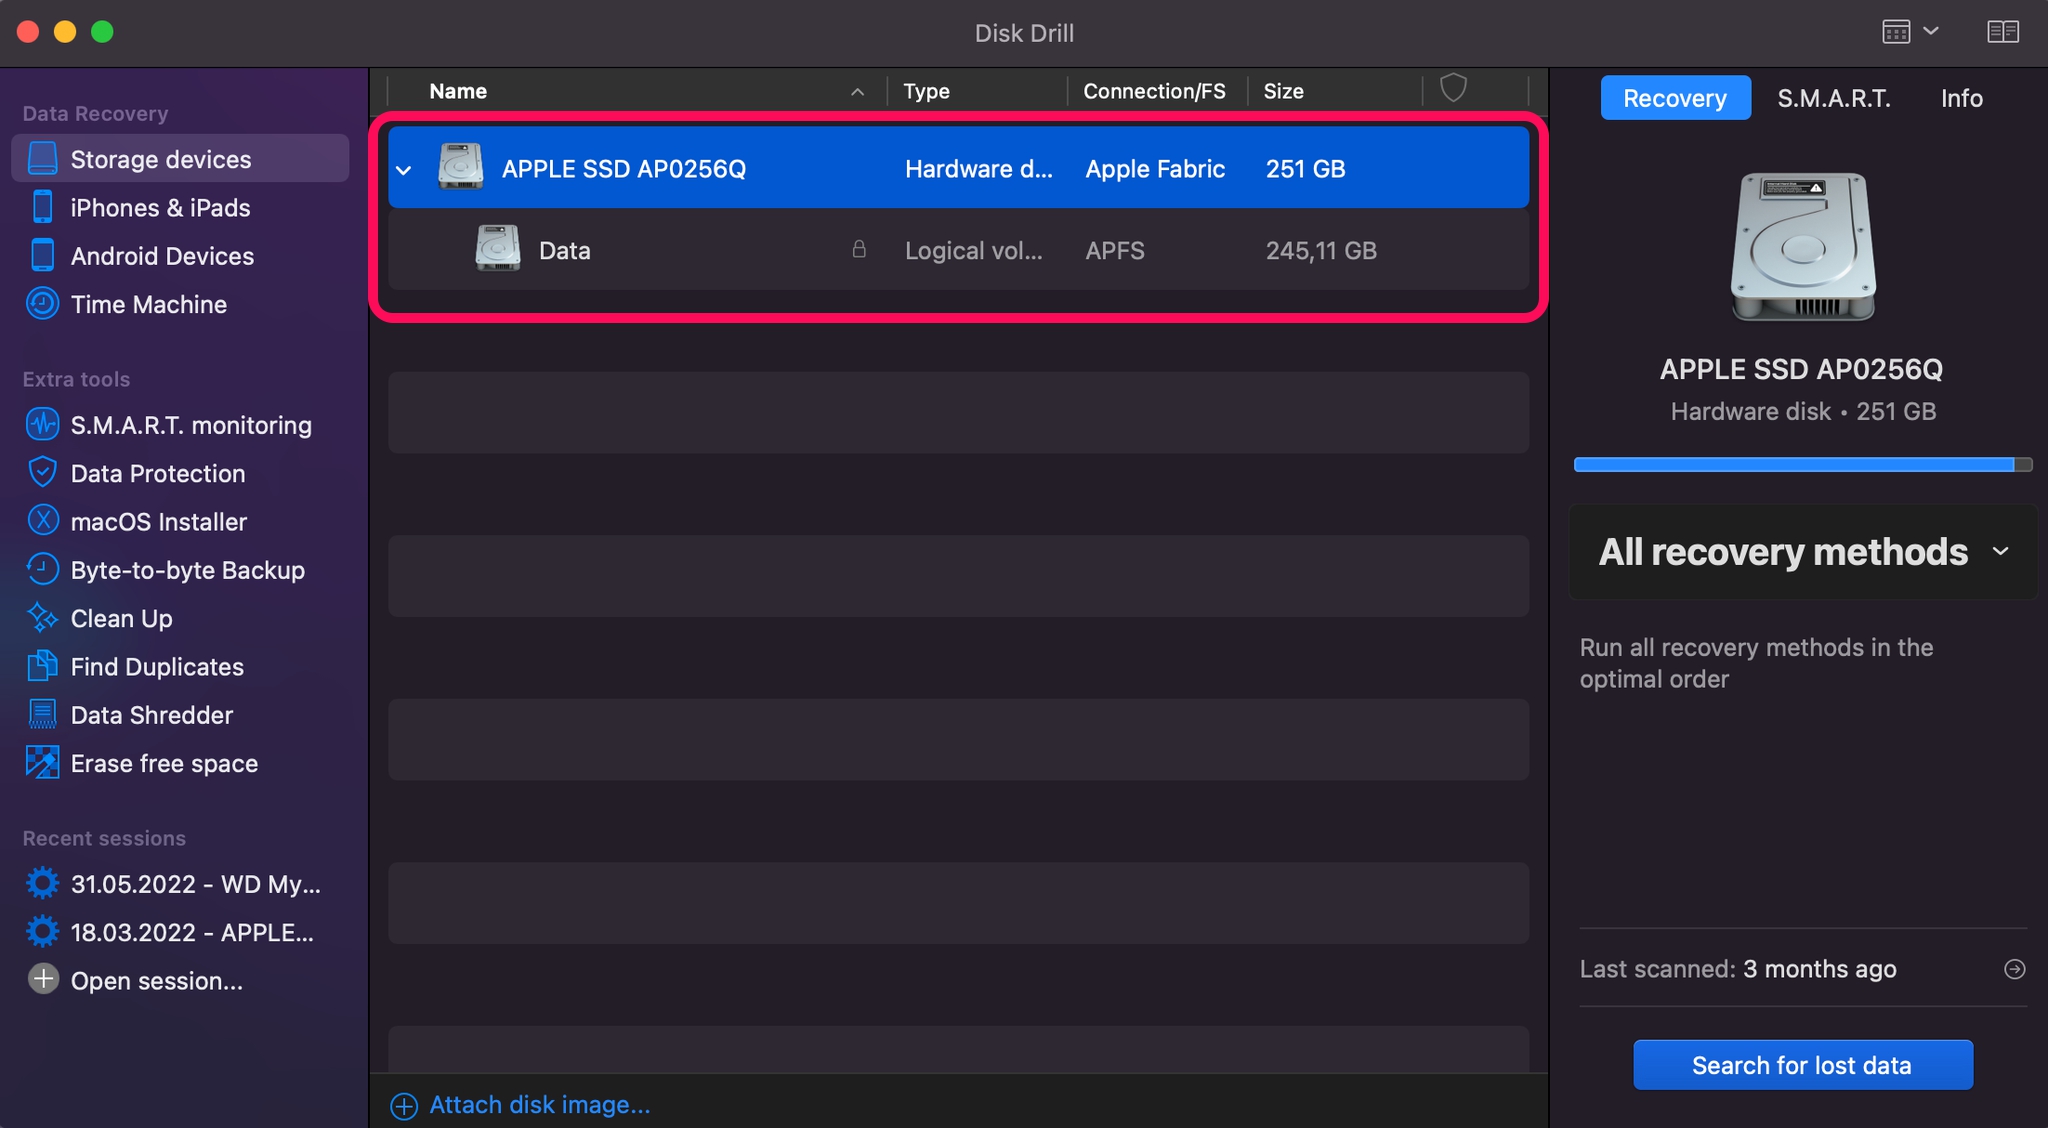Image resolution: width=2048 pixels, height=1128 pixels.
Task: Switch to the Recovery tab
Action: click(1675, 98)
